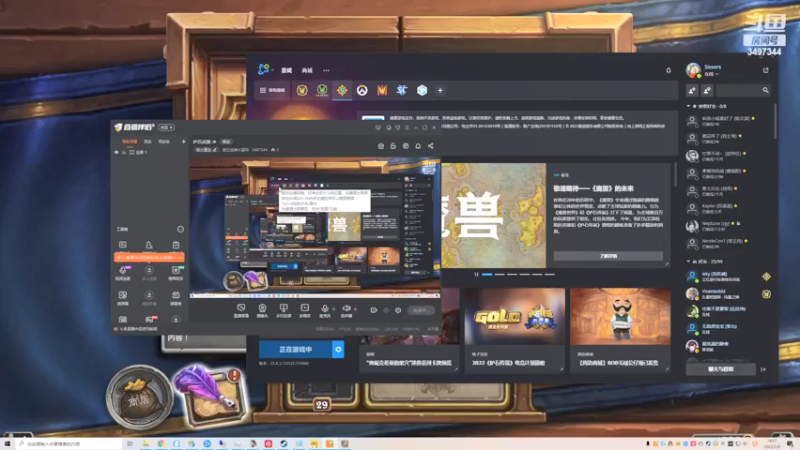Screen dimensions: 800x450
Task: Click the share icon in streaming app
Action: 431,146
